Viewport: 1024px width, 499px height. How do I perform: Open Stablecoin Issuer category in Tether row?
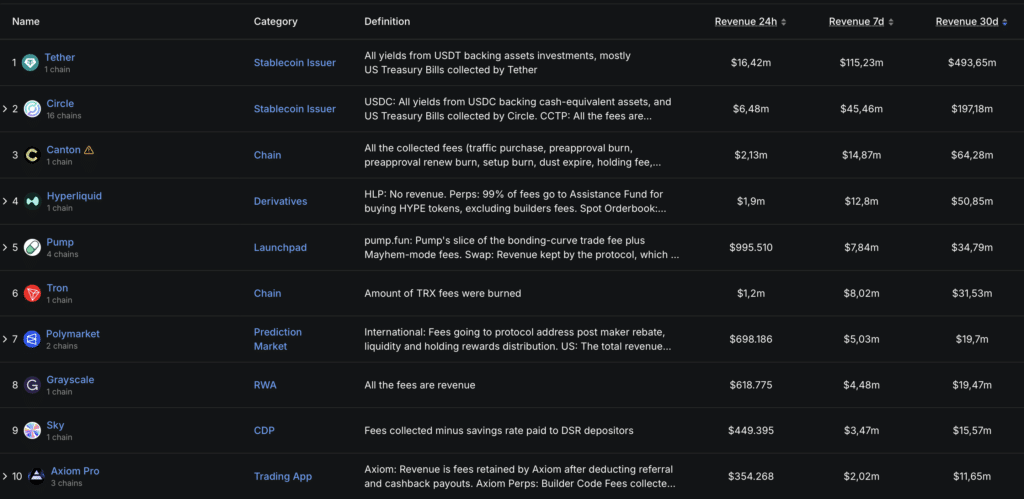coord(295,63)
